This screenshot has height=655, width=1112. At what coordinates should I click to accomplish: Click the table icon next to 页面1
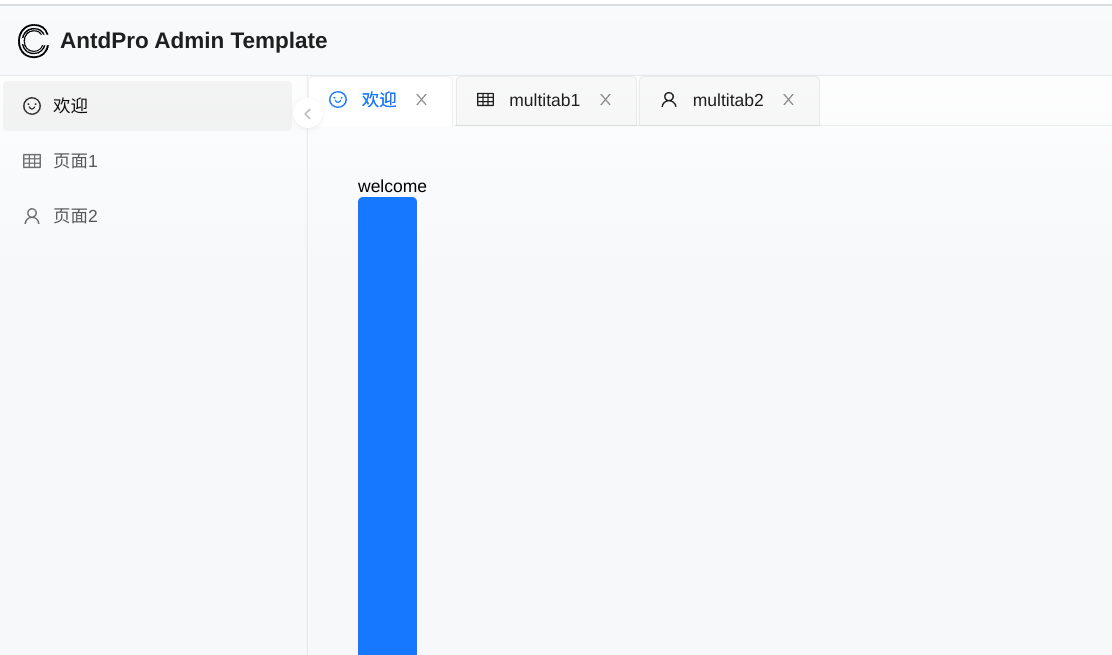point(31,160)
